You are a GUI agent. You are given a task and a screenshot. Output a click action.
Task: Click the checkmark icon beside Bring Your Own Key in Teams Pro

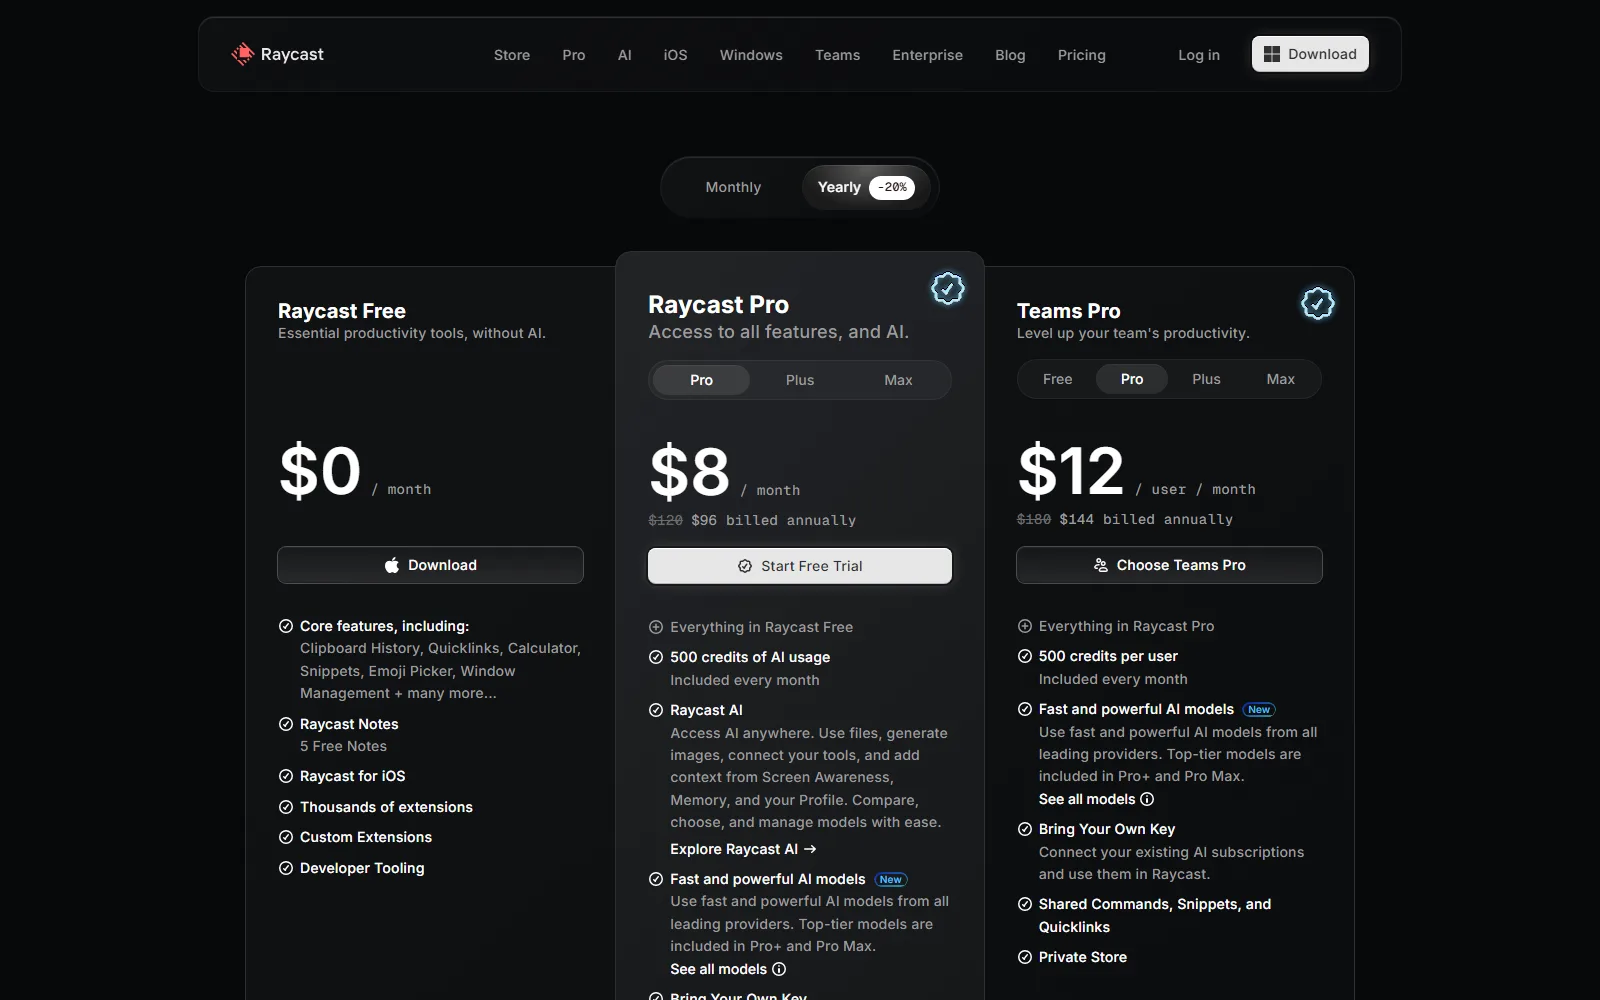click(x=1024, y=829)
